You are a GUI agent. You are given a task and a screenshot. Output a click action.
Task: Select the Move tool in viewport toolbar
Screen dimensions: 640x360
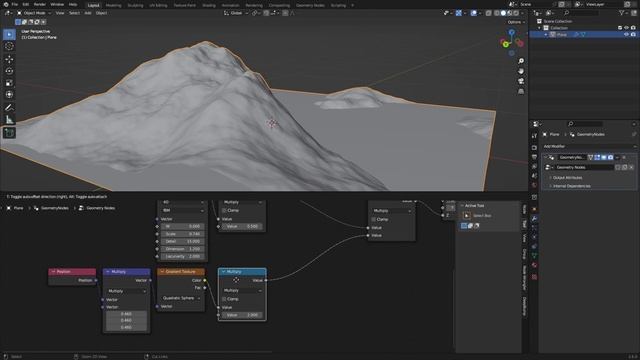pos(9,59)
